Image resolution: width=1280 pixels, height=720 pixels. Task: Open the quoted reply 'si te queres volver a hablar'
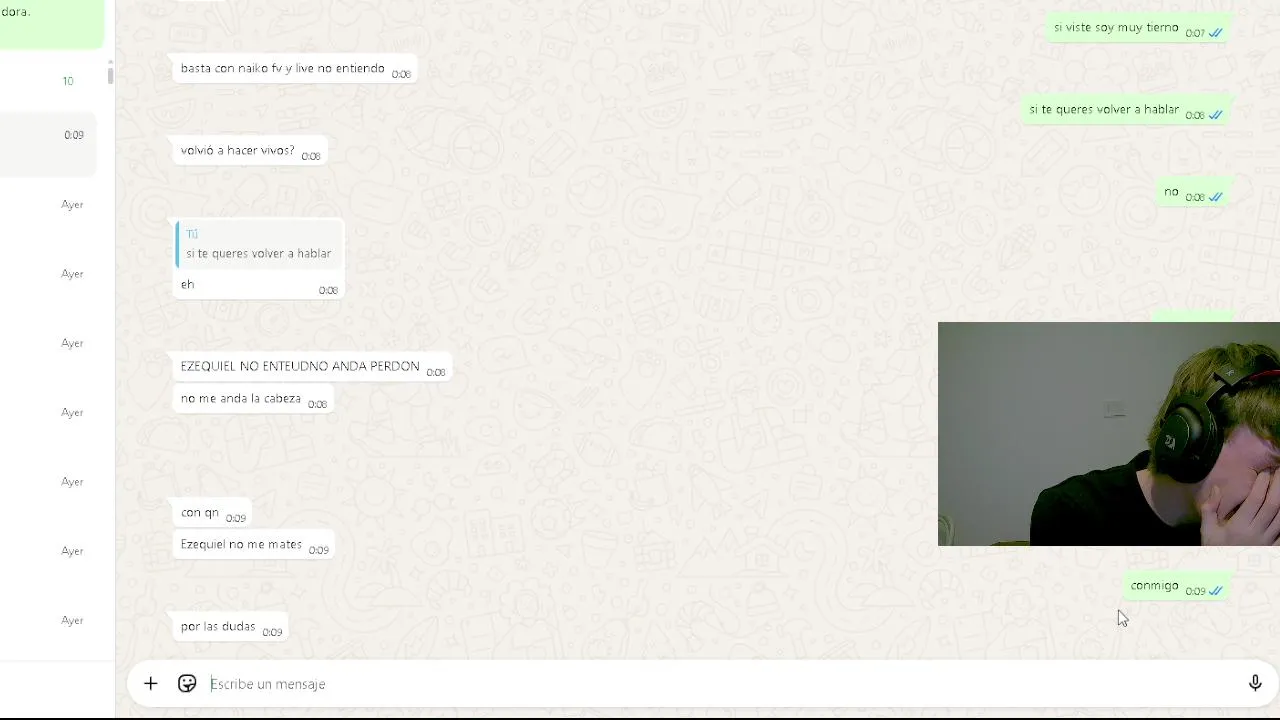point(259,245)
